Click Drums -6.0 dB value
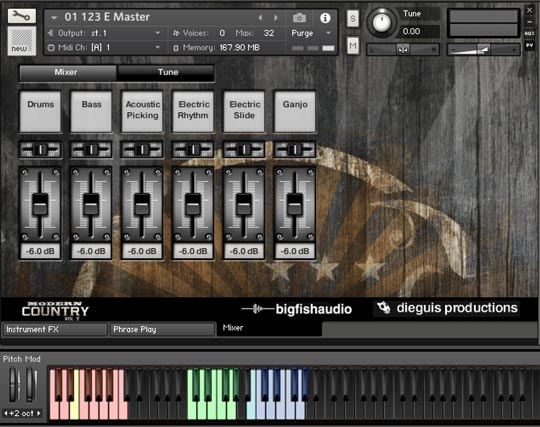Screen dimensions: 540x427 40,251
